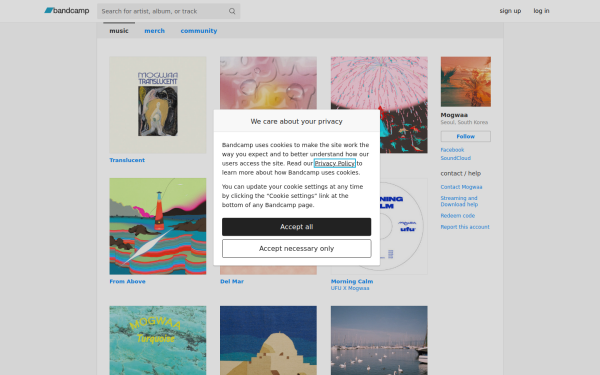Click the Morning Calm disc cover
This screenshot has height=375, width=600.
tap(404, 226)
